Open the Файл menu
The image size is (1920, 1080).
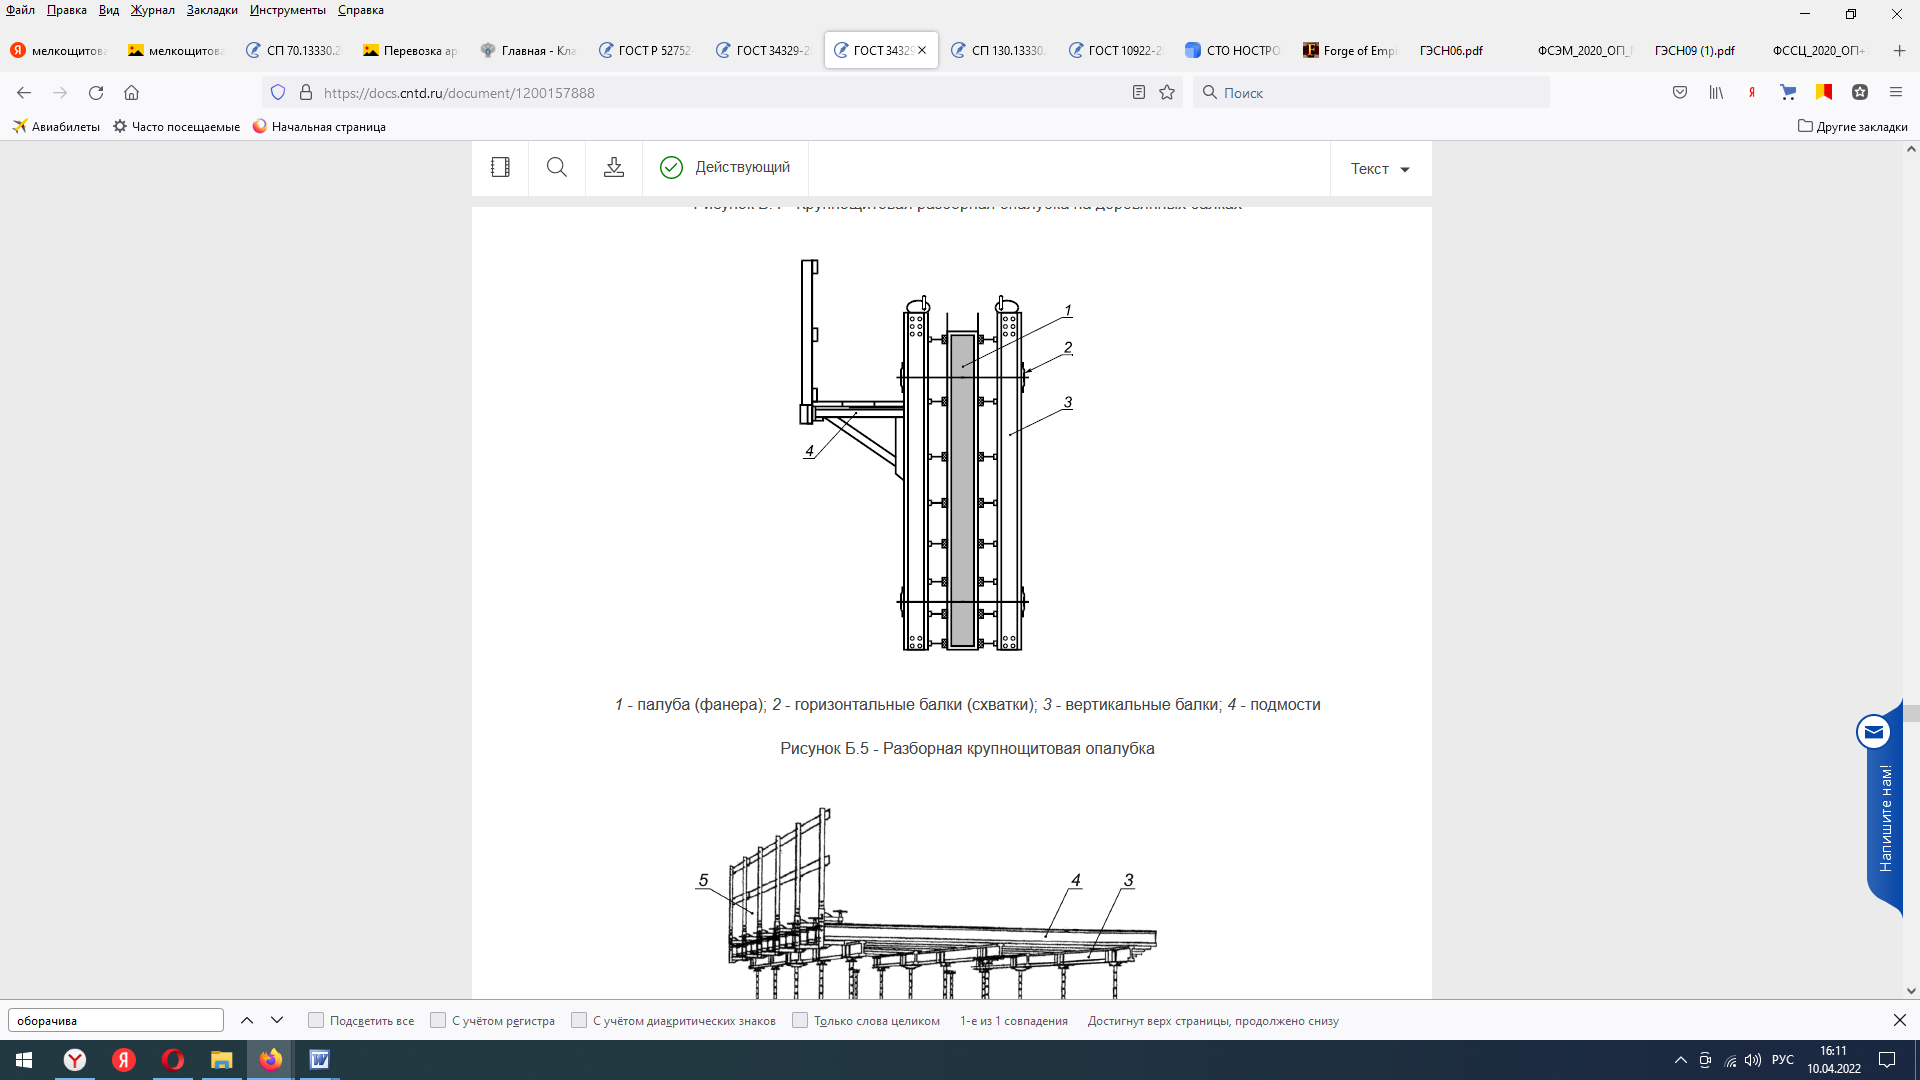coord(20,10)
